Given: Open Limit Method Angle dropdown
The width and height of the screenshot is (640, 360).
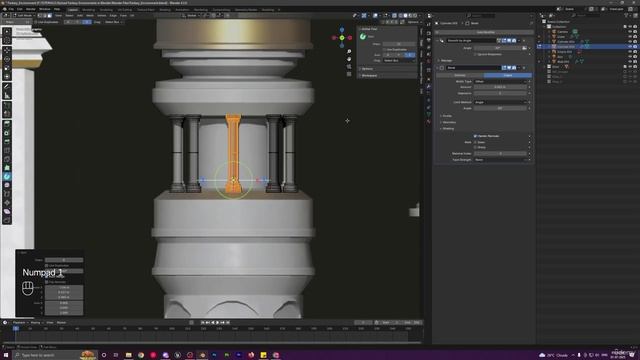Looking at the screenshot, I should tap(500, 102).
